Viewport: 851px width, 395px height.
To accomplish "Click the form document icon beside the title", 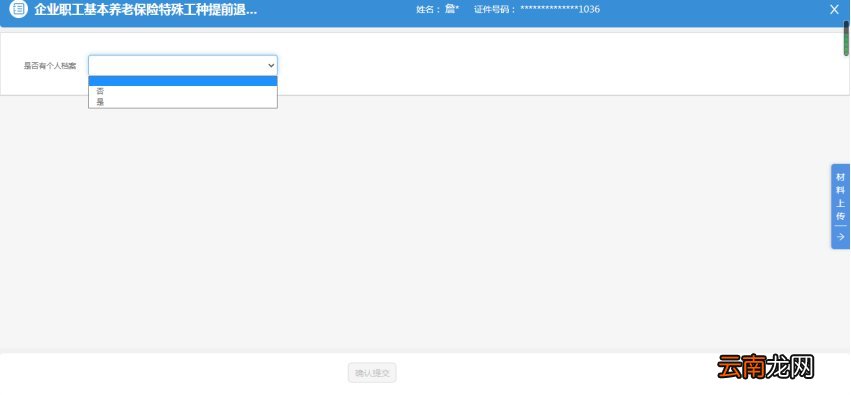I will point(18,9).
